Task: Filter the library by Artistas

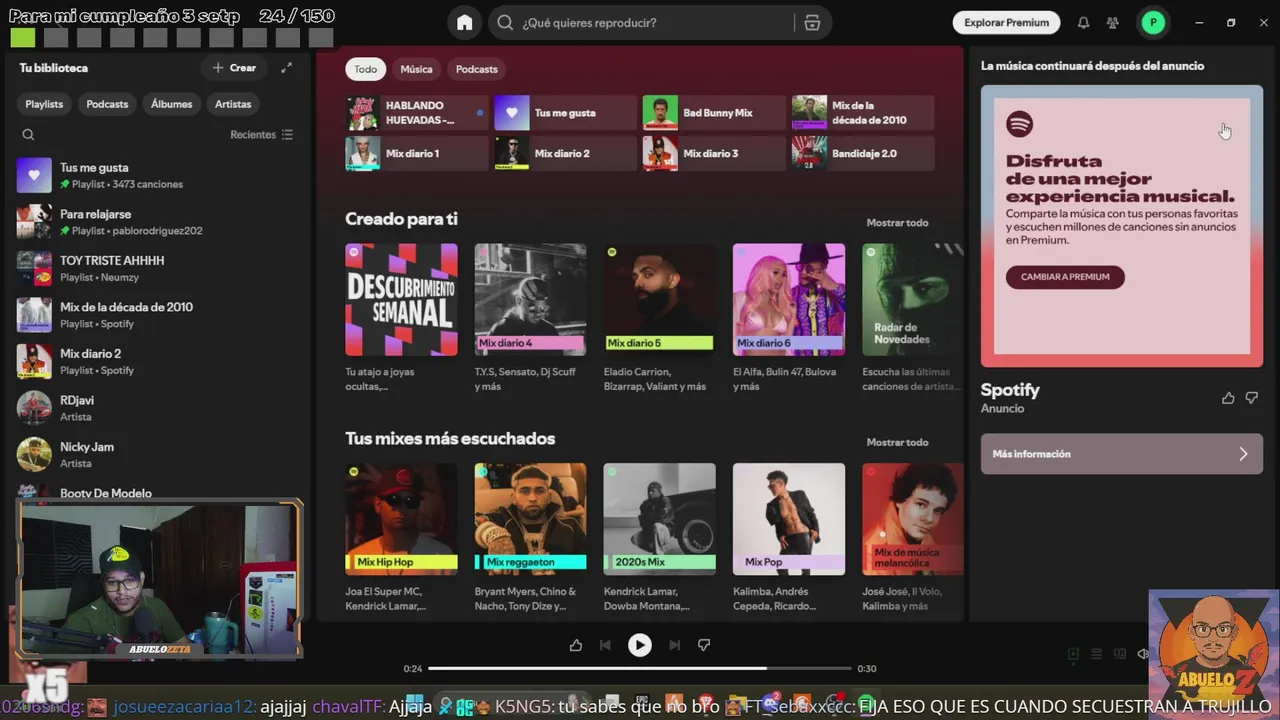Action: pyautogui.click(x=233, y=104)
